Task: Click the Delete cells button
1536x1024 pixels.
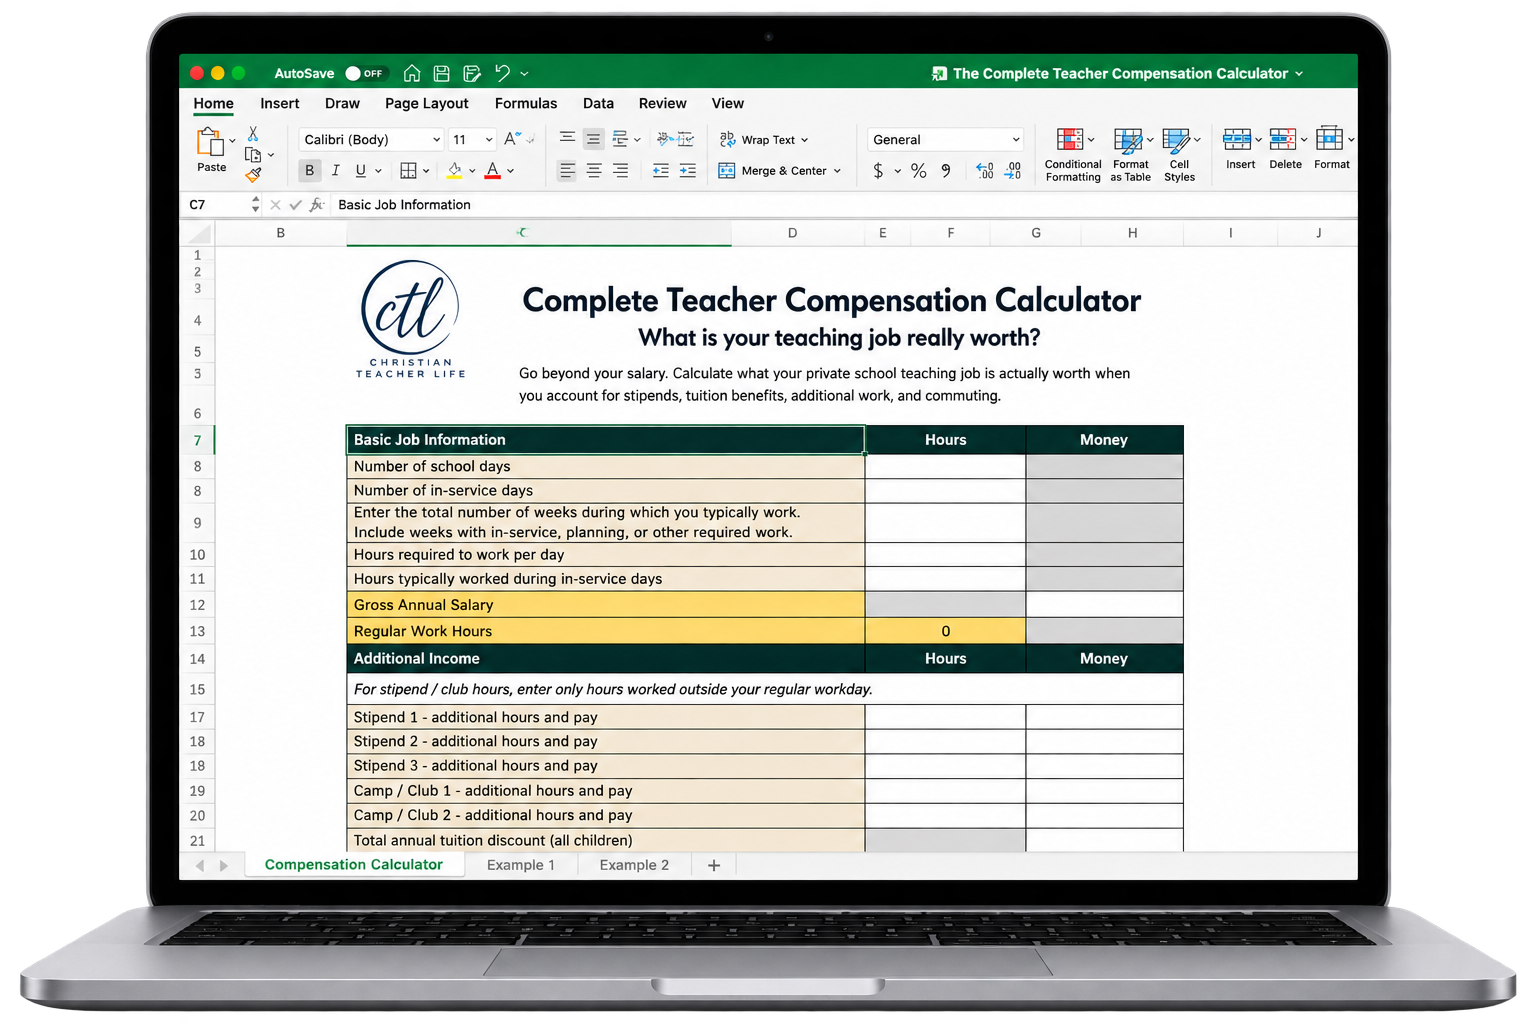Action: coord(1286,149)
